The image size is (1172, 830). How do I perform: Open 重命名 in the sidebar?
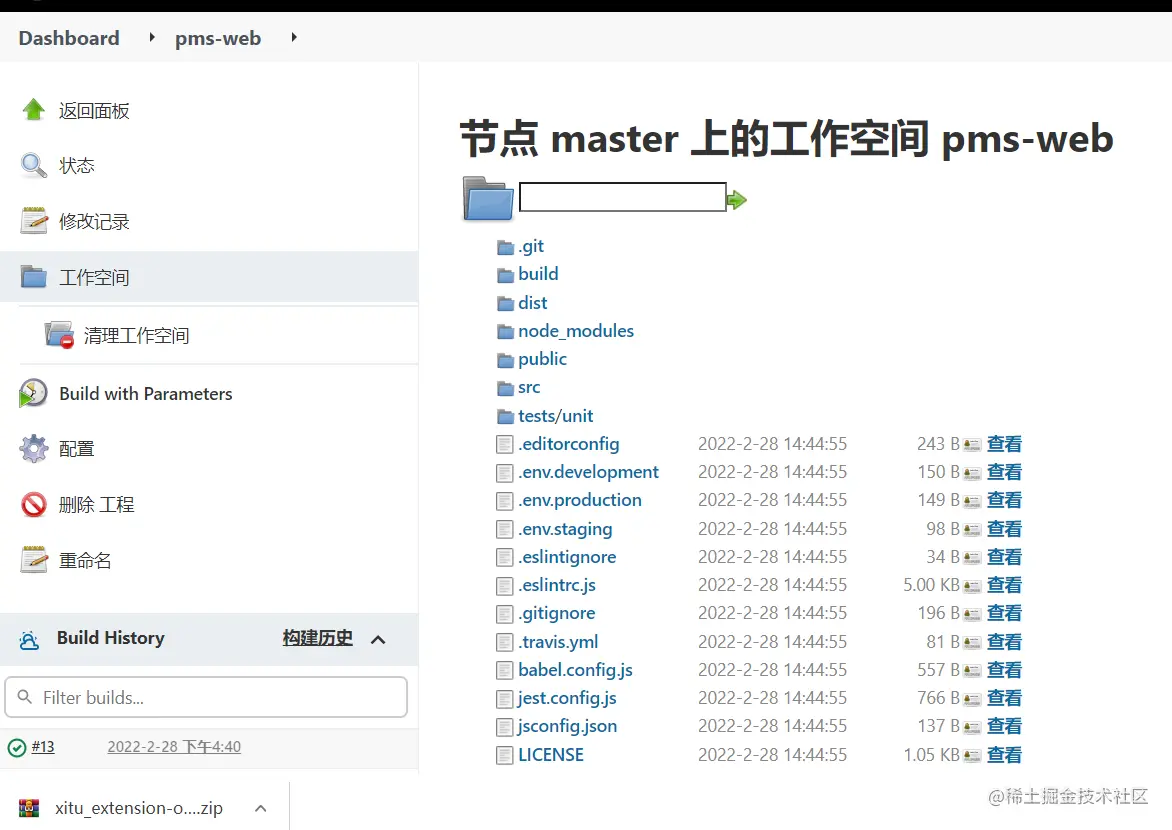coord(85,561)
